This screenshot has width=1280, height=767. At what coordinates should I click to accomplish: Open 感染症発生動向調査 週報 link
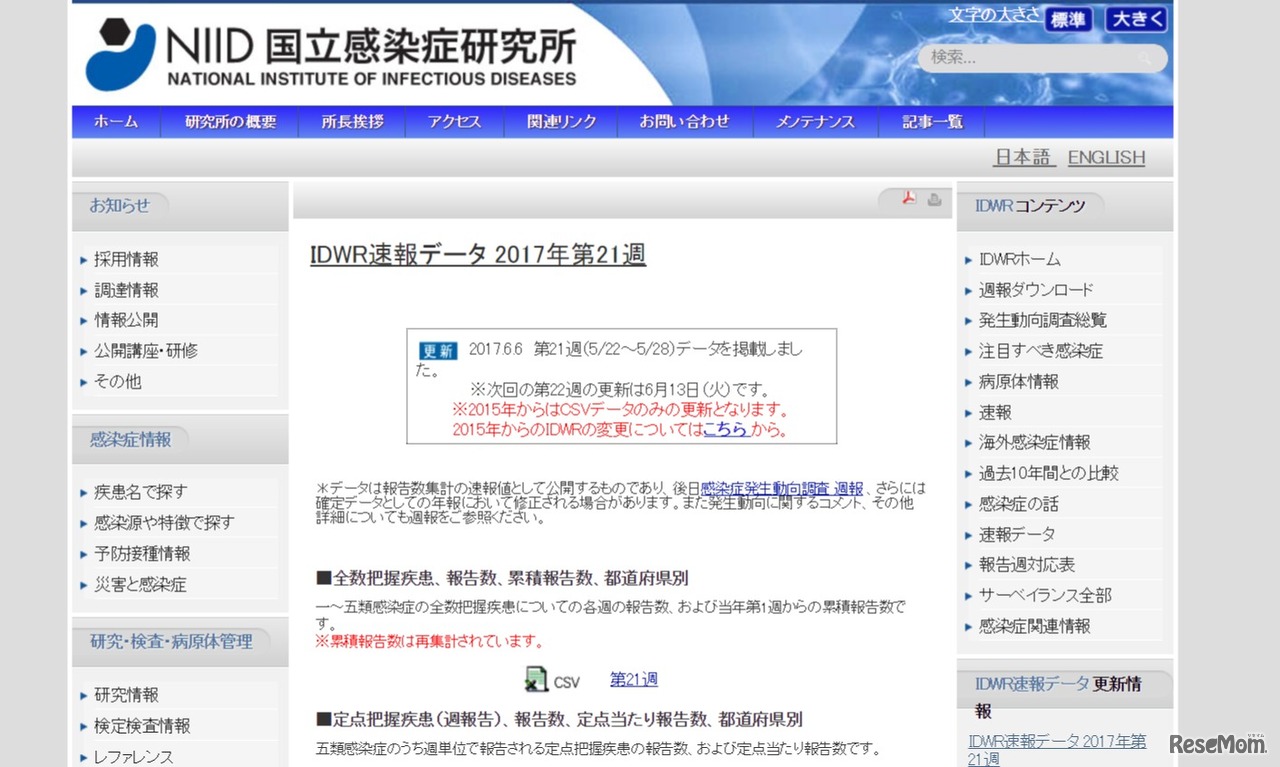click(x=781, y=488)
